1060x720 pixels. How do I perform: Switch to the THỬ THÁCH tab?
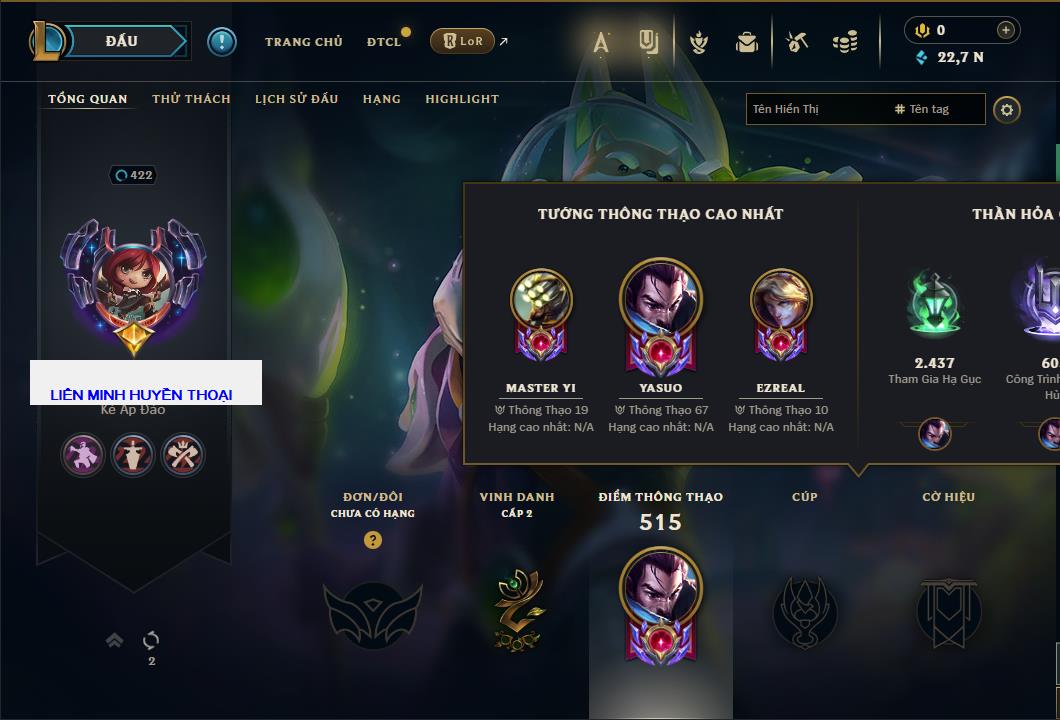tap(191, 99)
